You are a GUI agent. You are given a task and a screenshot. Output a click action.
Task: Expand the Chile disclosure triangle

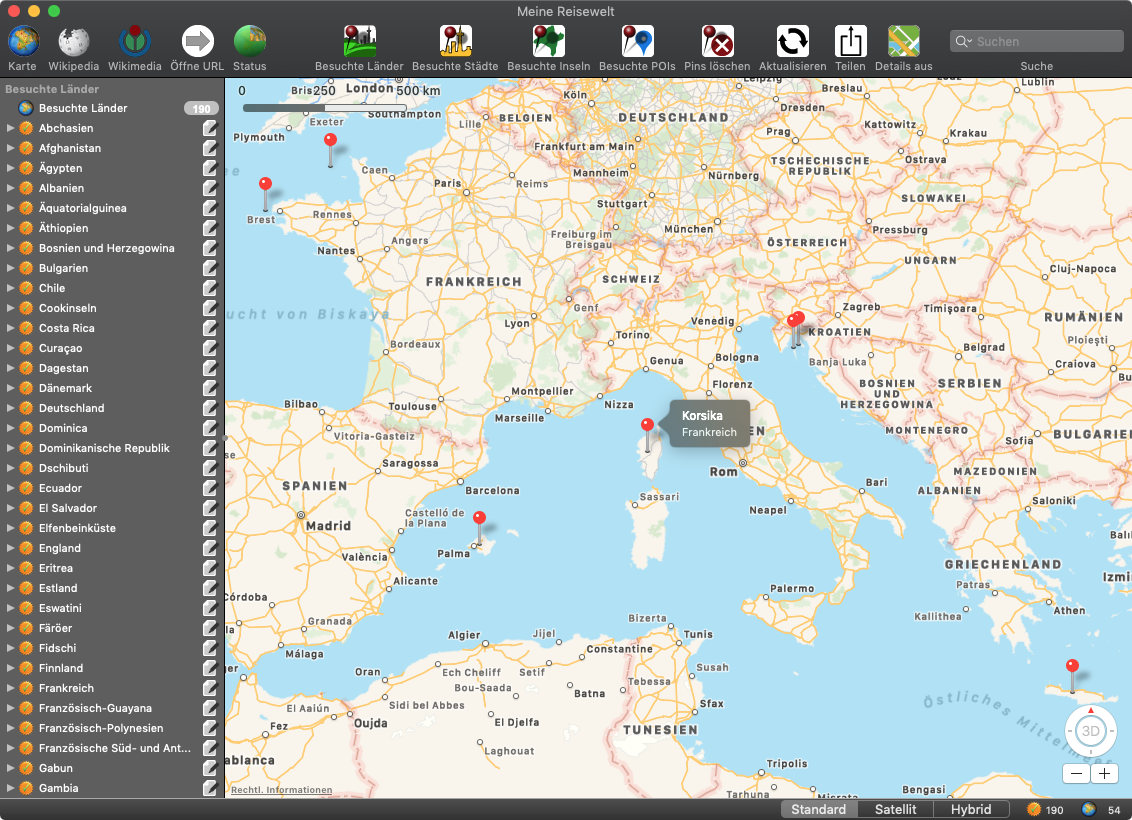point(11,288)
